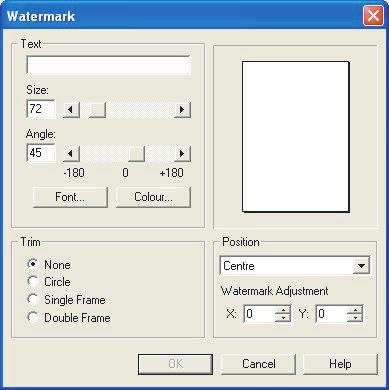
Task: Click the Angle slider right arrow
Action: (182, 153)
